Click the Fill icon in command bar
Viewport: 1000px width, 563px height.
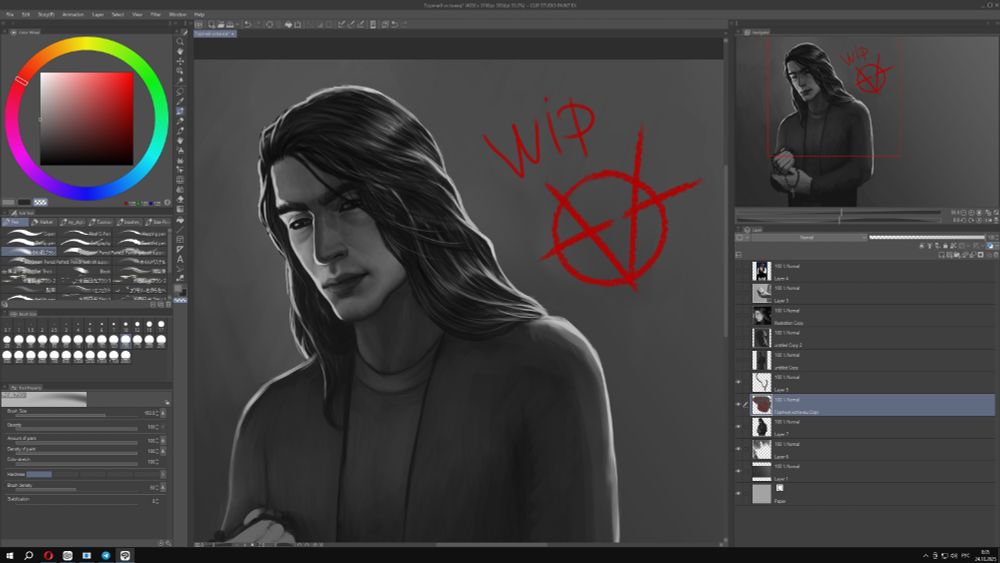coord(288,24)
